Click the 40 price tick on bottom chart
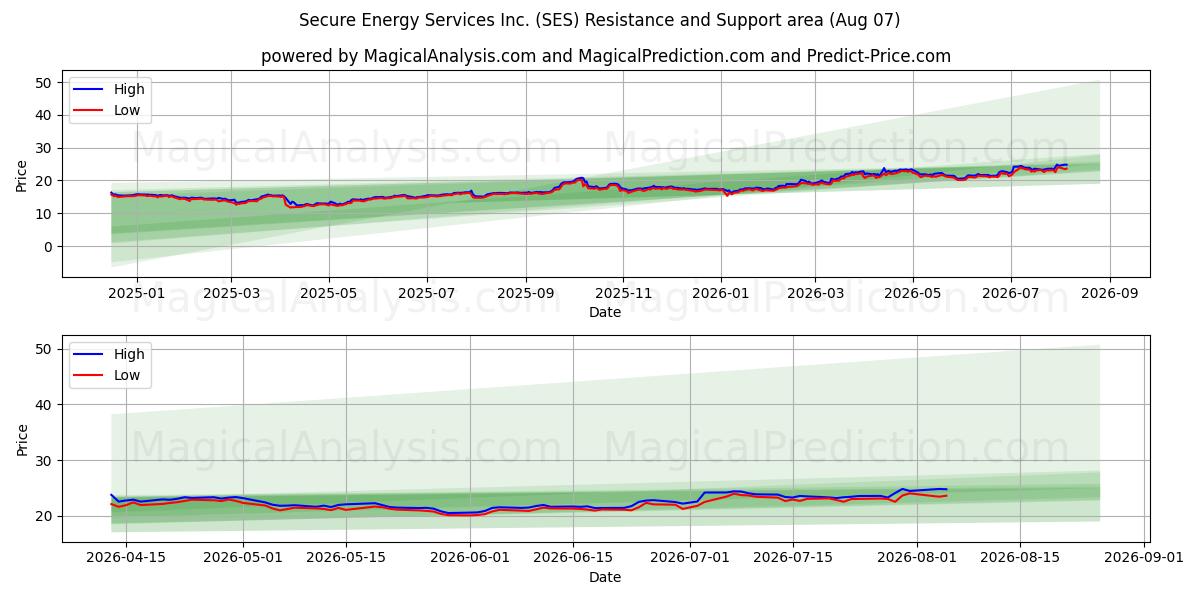 (44, 405)
